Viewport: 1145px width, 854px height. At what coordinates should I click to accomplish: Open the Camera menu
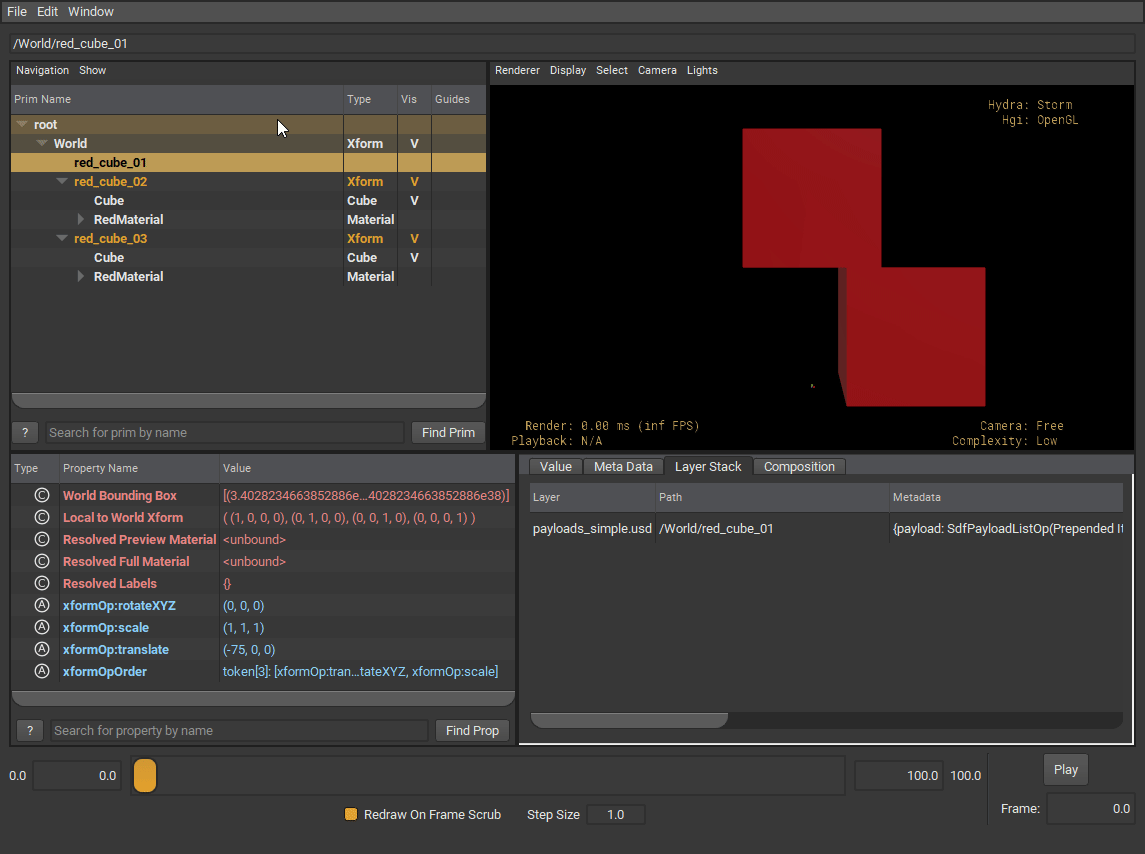click(657, 70)
